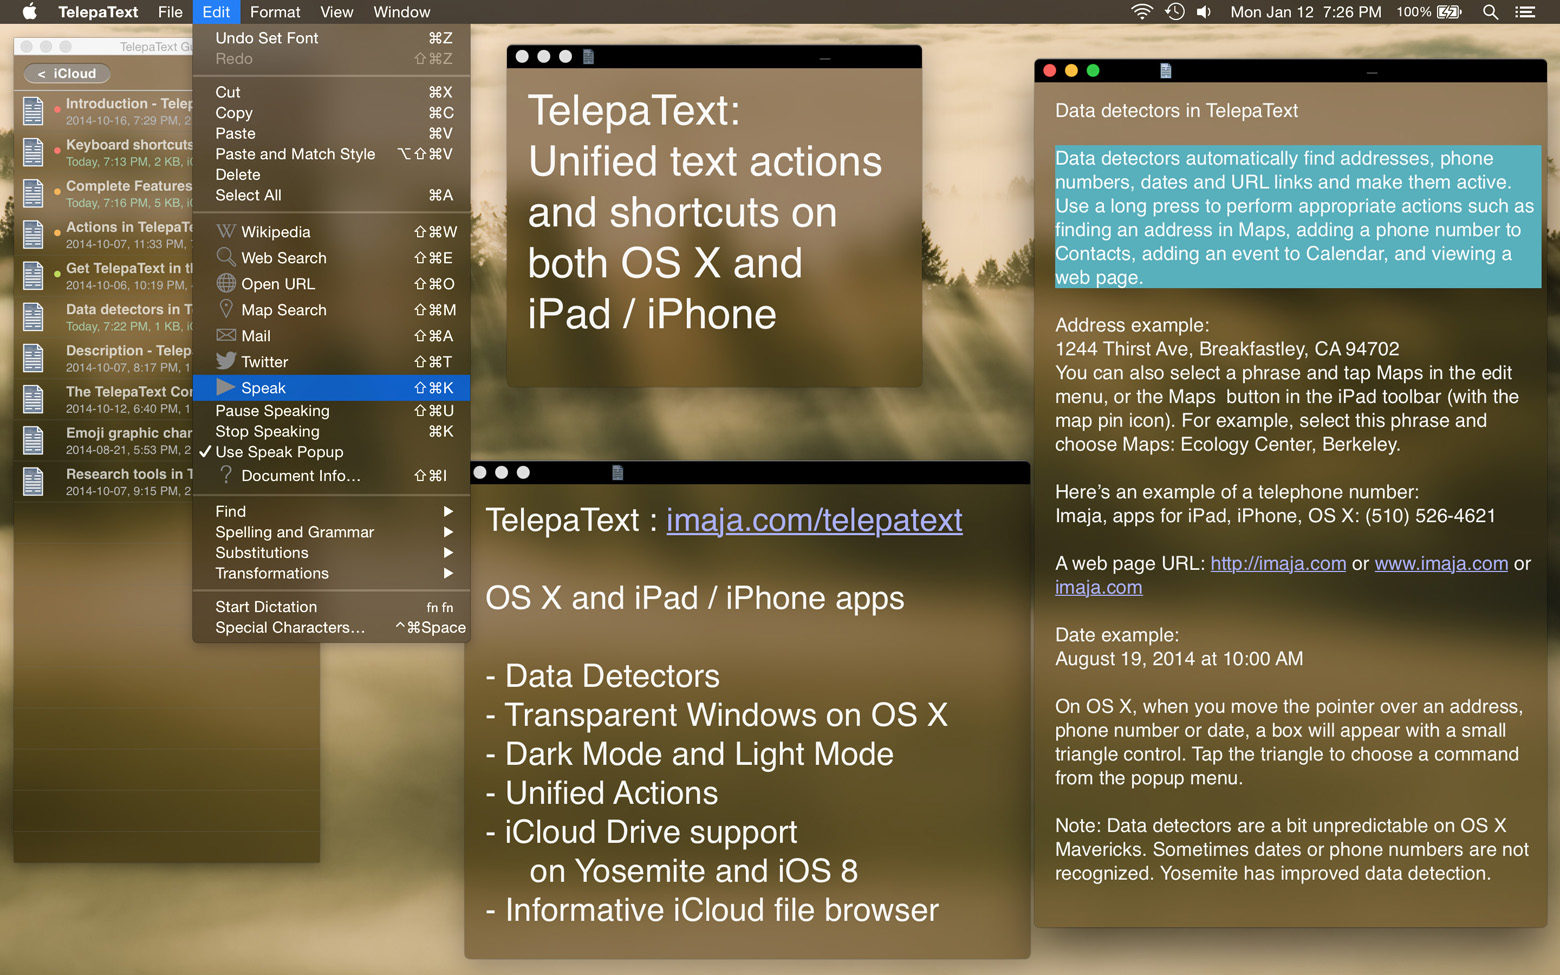Click the 'Data Detectors' bullet in feature list

click(x=602, y=676)
